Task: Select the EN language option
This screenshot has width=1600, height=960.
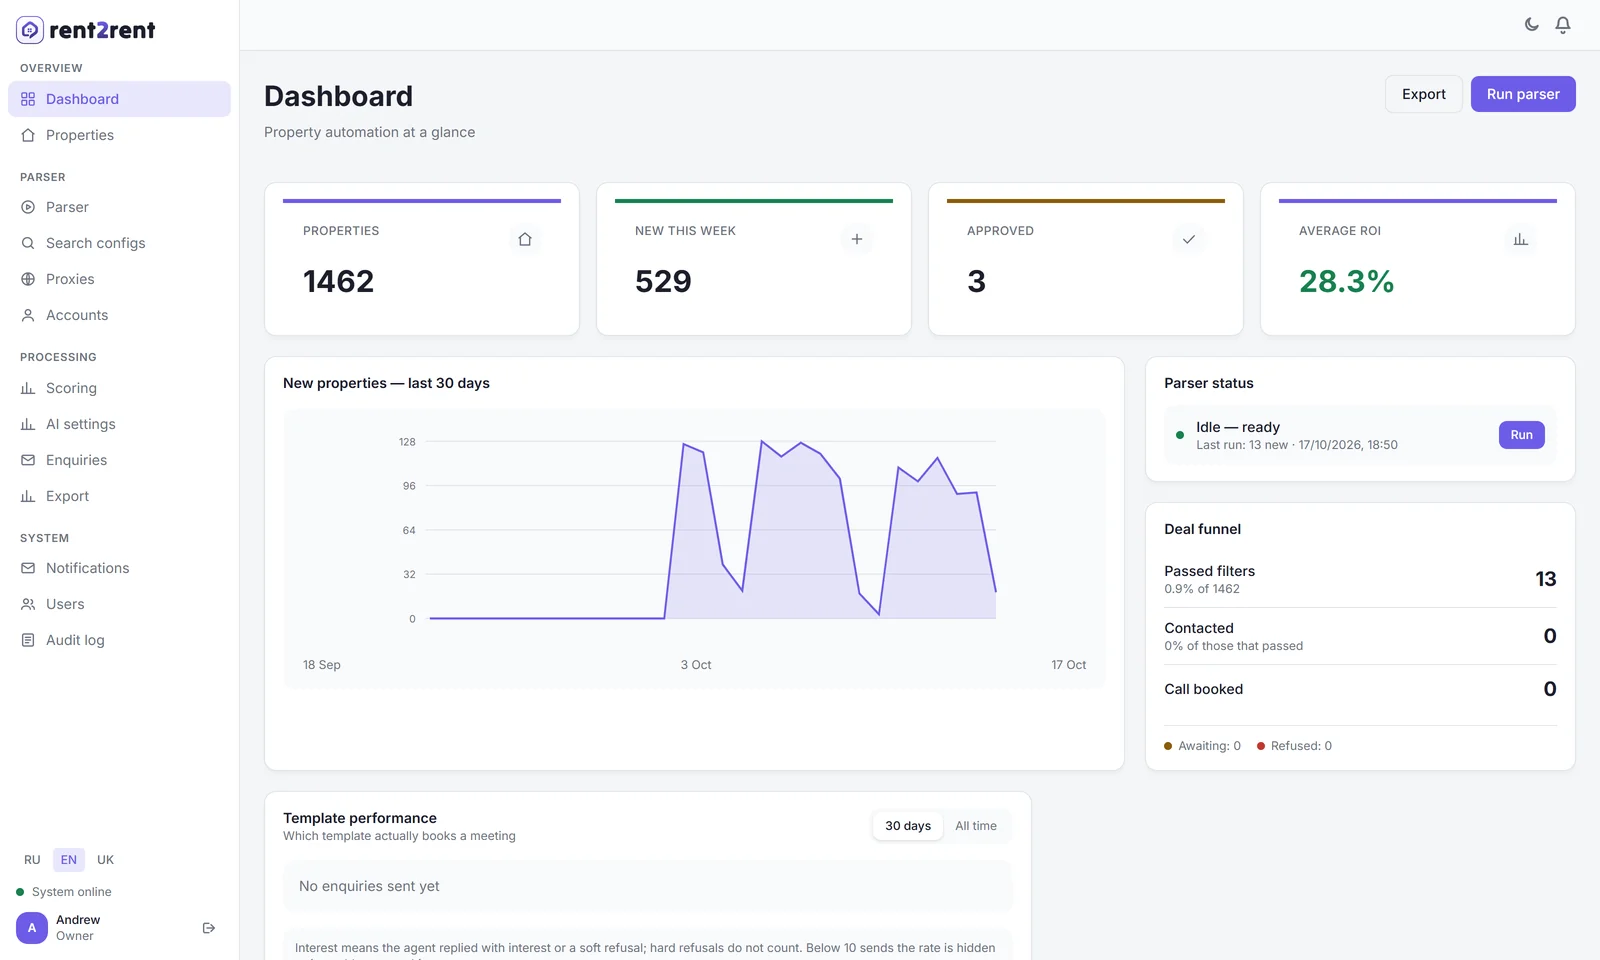Action: point(69,860)
